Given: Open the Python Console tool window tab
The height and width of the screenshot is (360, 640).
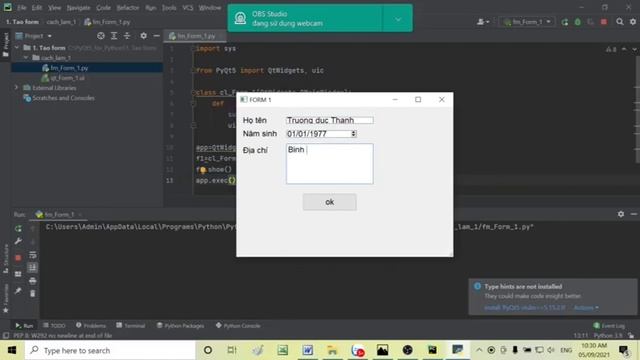Looking at the screenshot, I should tap(238, 325).
